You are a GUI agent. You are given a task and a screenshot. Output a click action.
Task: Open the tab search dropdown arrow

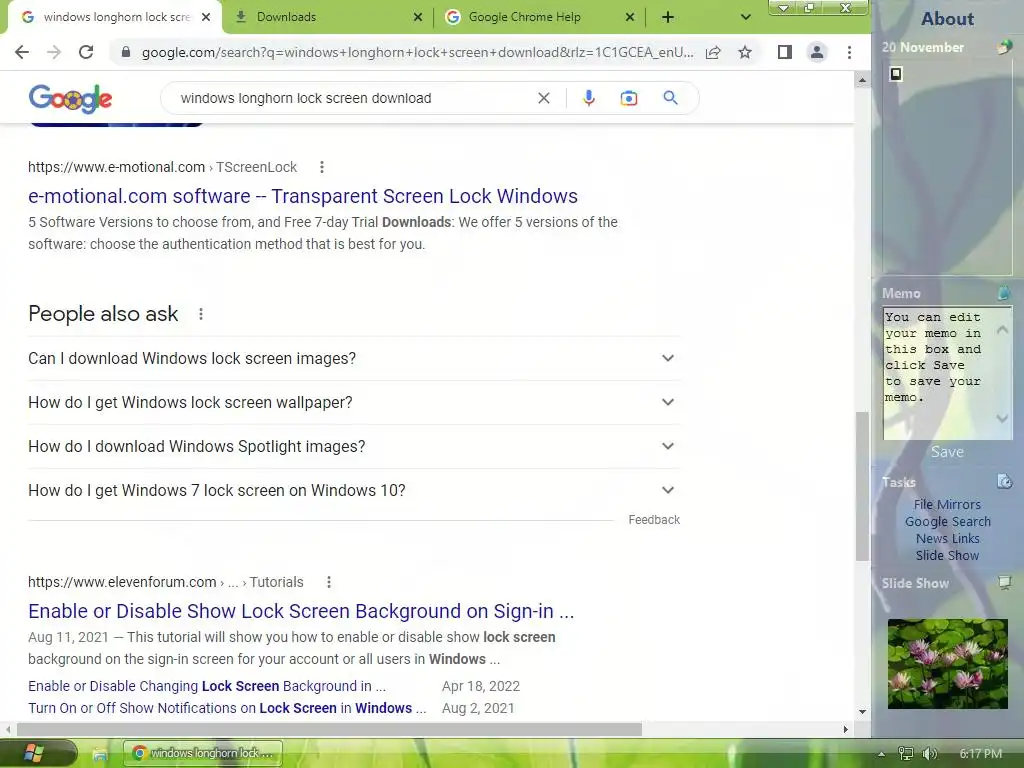click(x=745, y=17)
